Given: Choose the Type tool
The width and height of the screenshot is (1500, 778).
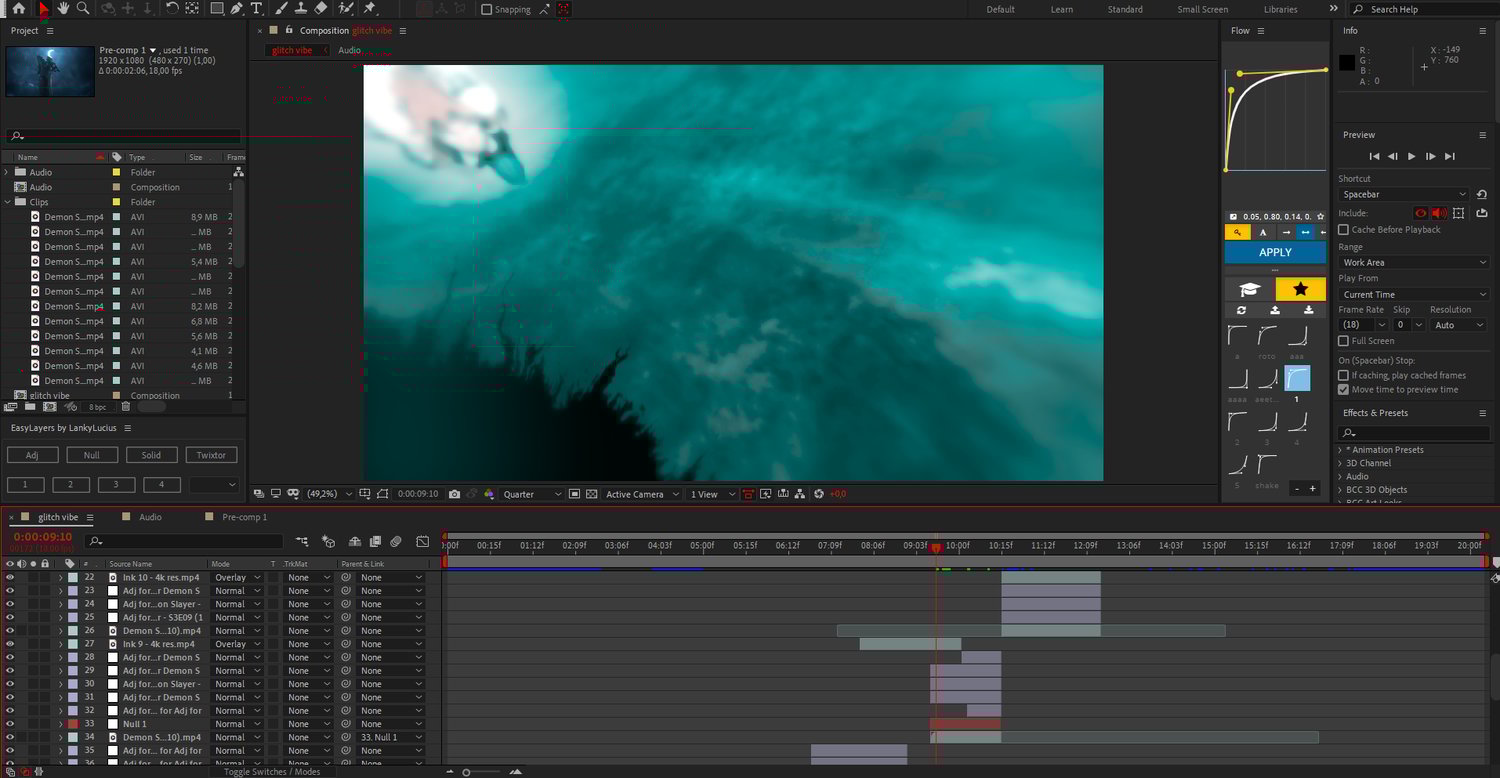Looking at the screenshot, I should pyautogui.click(x=257, y=9).
